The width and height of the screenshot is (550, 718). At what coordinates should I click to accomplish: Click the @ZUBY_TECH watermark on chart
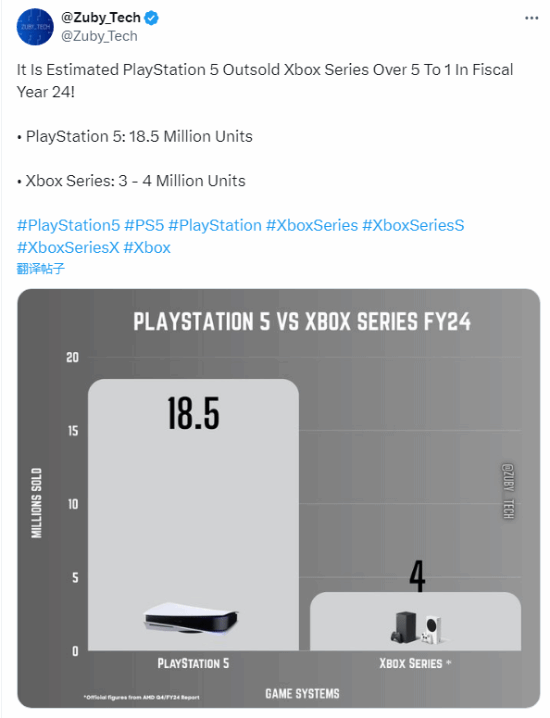click(508, 491)
